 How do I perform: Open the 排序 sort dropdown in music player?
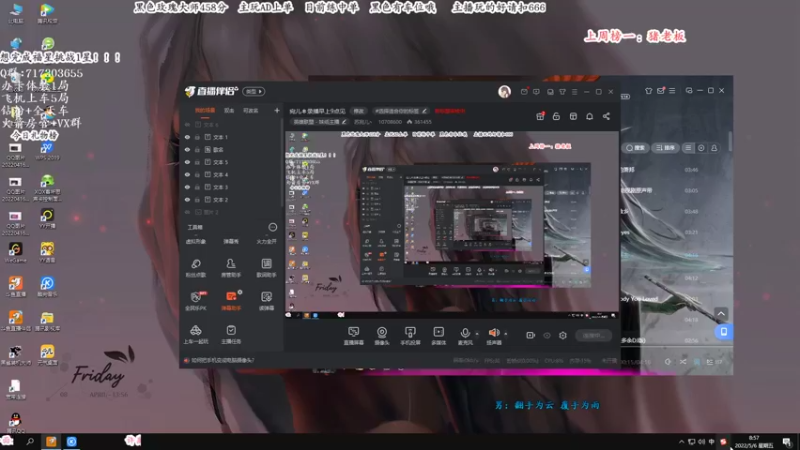[665, 148]
